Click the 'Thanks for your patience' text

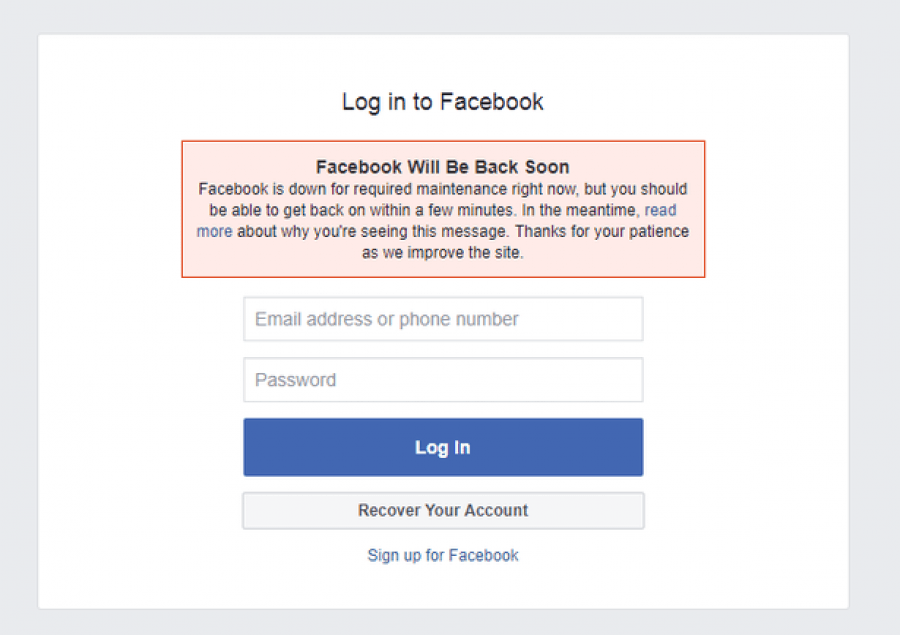point(602,231)
